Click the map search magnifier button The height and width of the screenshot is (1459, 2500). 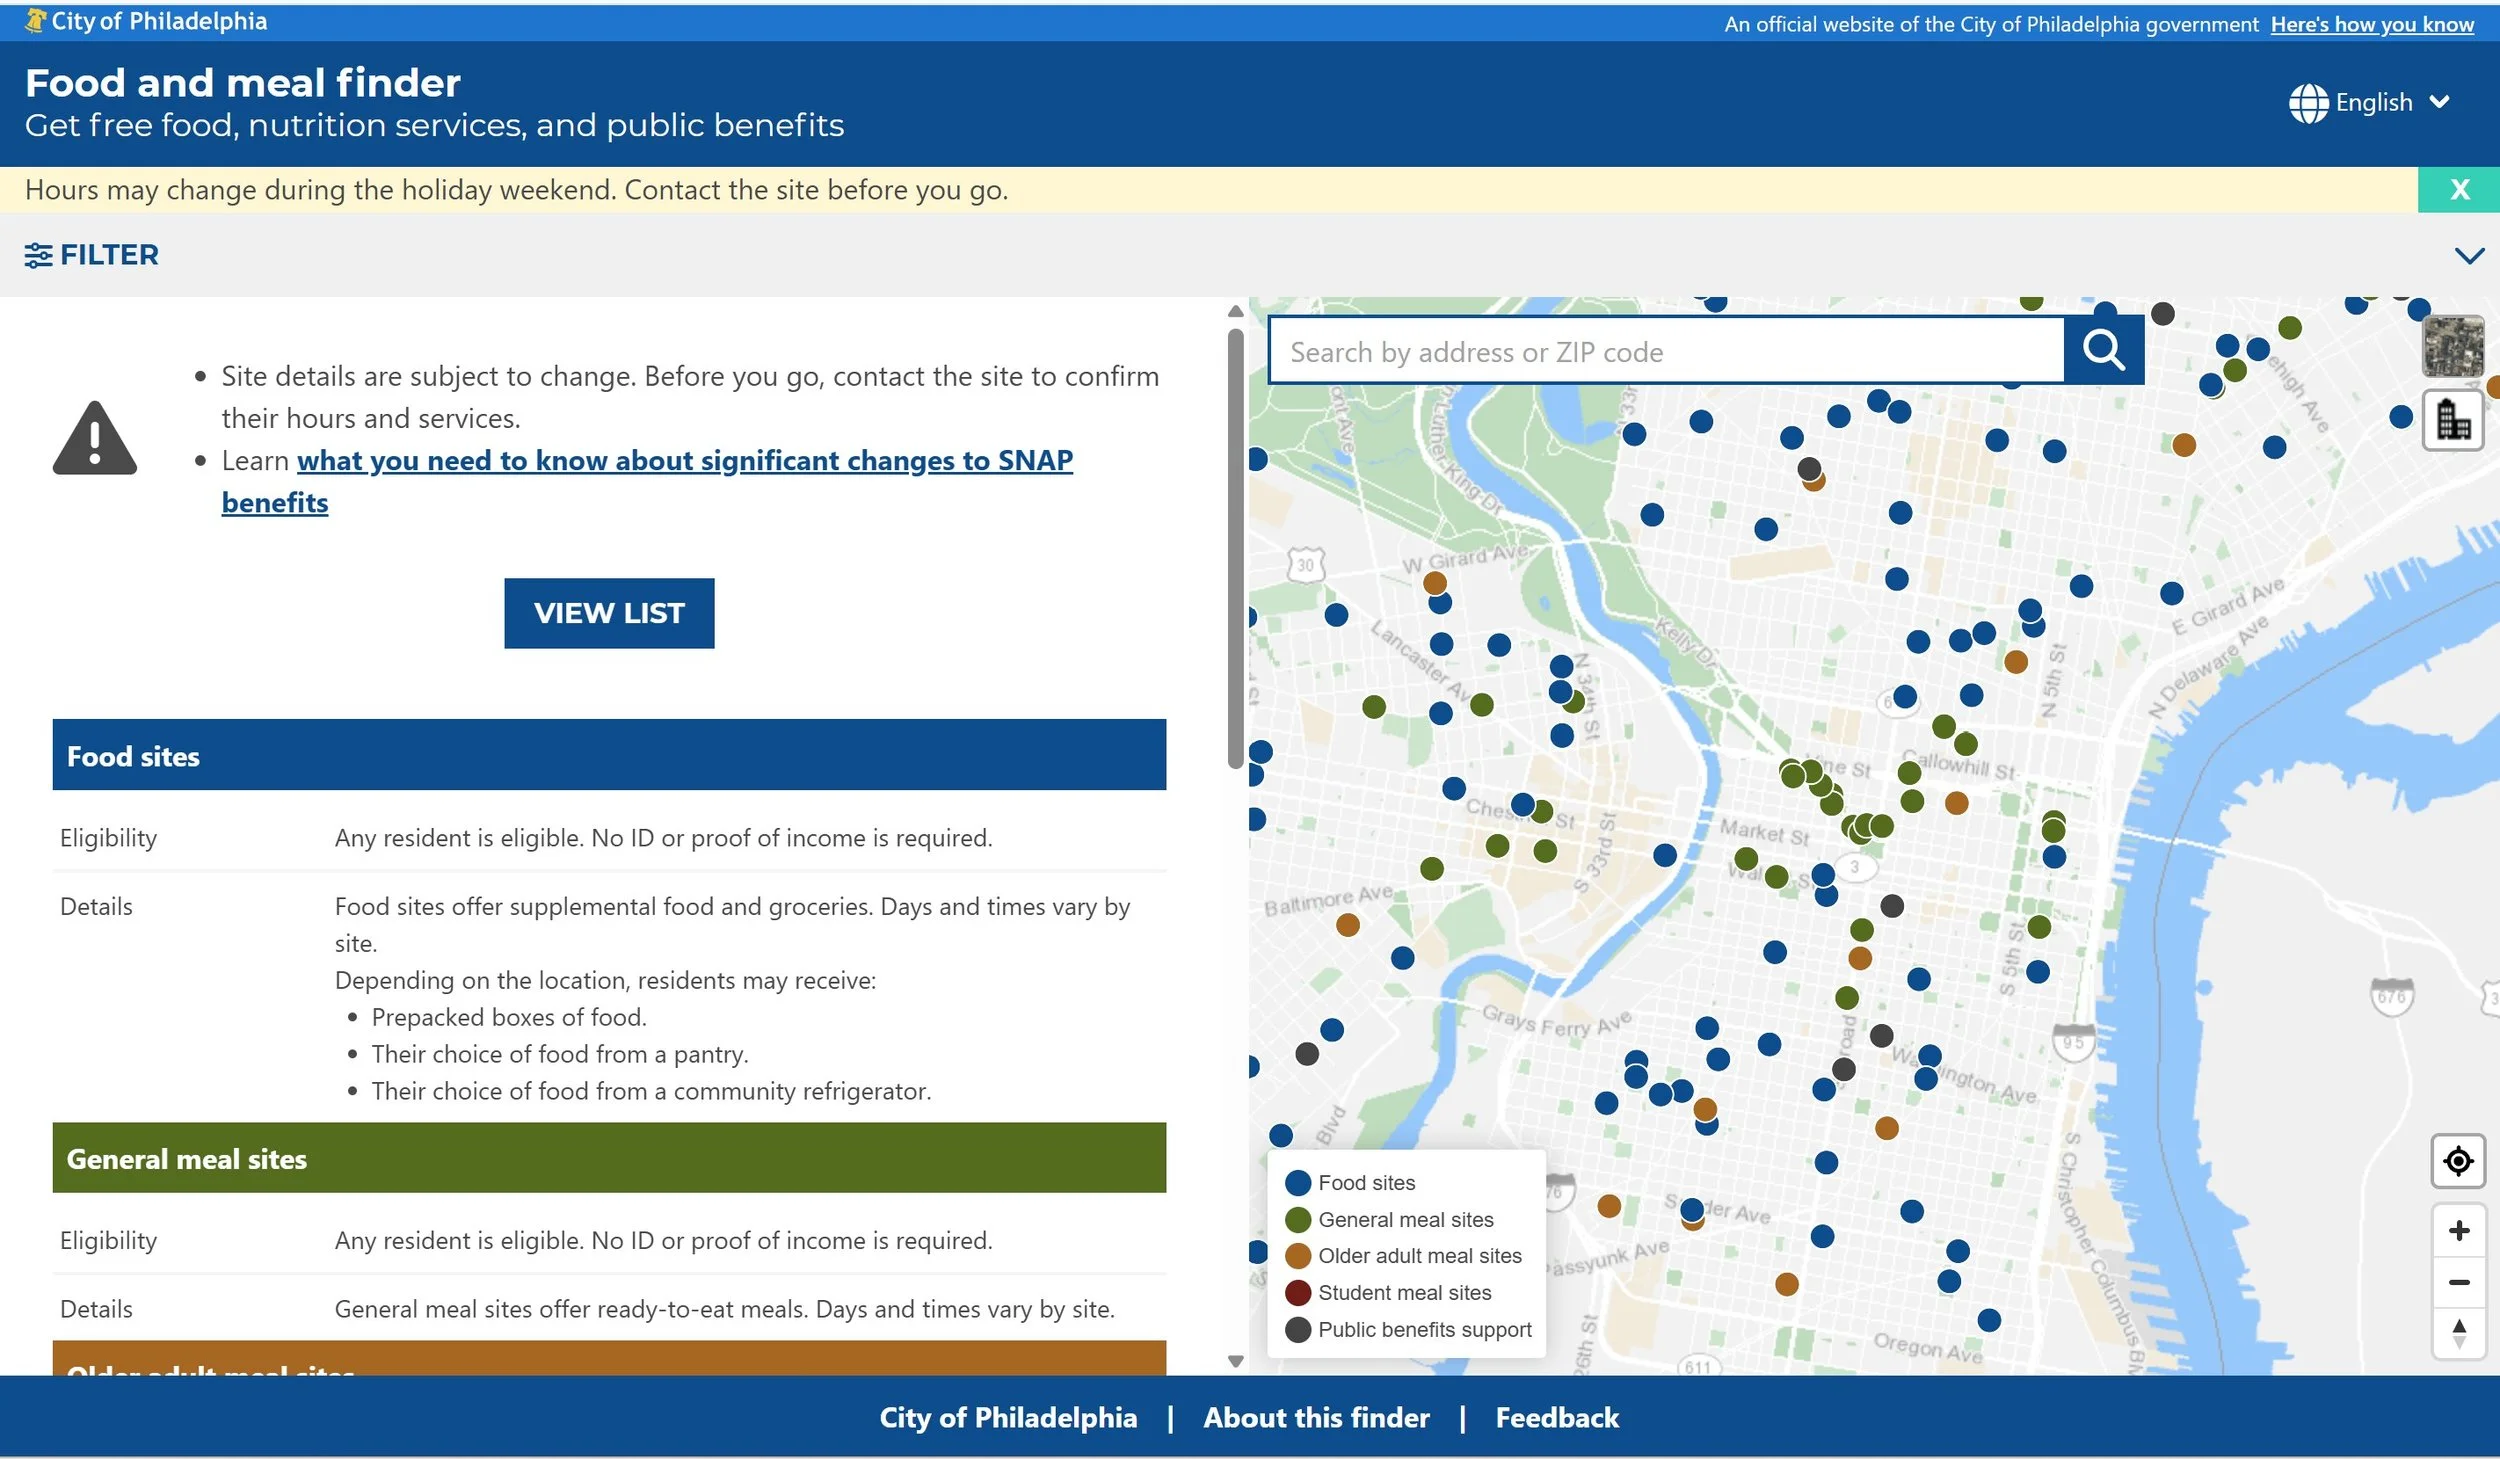click(2103, 350)
